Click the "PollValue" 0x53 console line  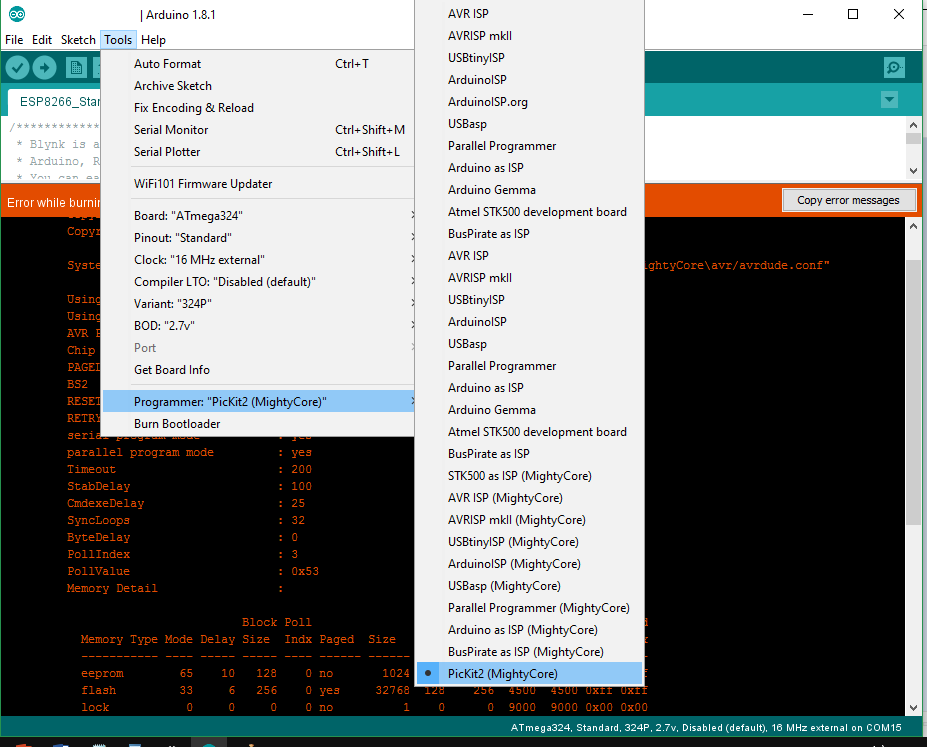pyautogui.click(x=193, y=571)
